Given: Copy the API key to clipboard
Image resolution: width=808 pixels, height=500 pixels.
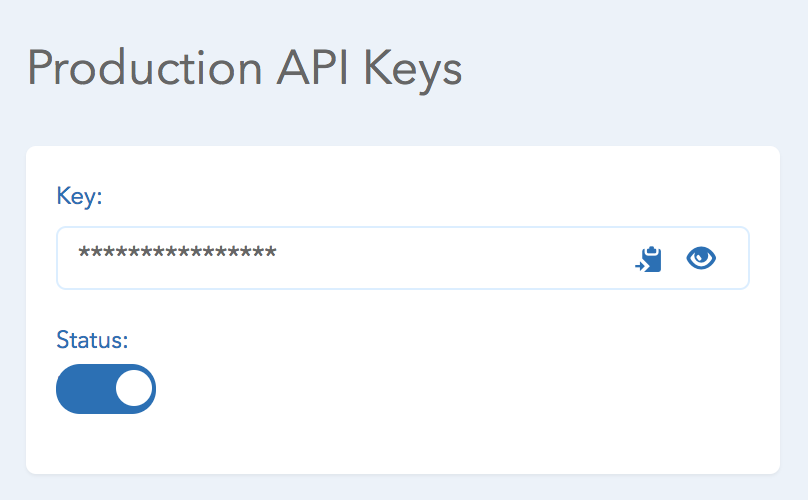Looking at the screenshot, I should pyautogui.click(x=648, y=259).
